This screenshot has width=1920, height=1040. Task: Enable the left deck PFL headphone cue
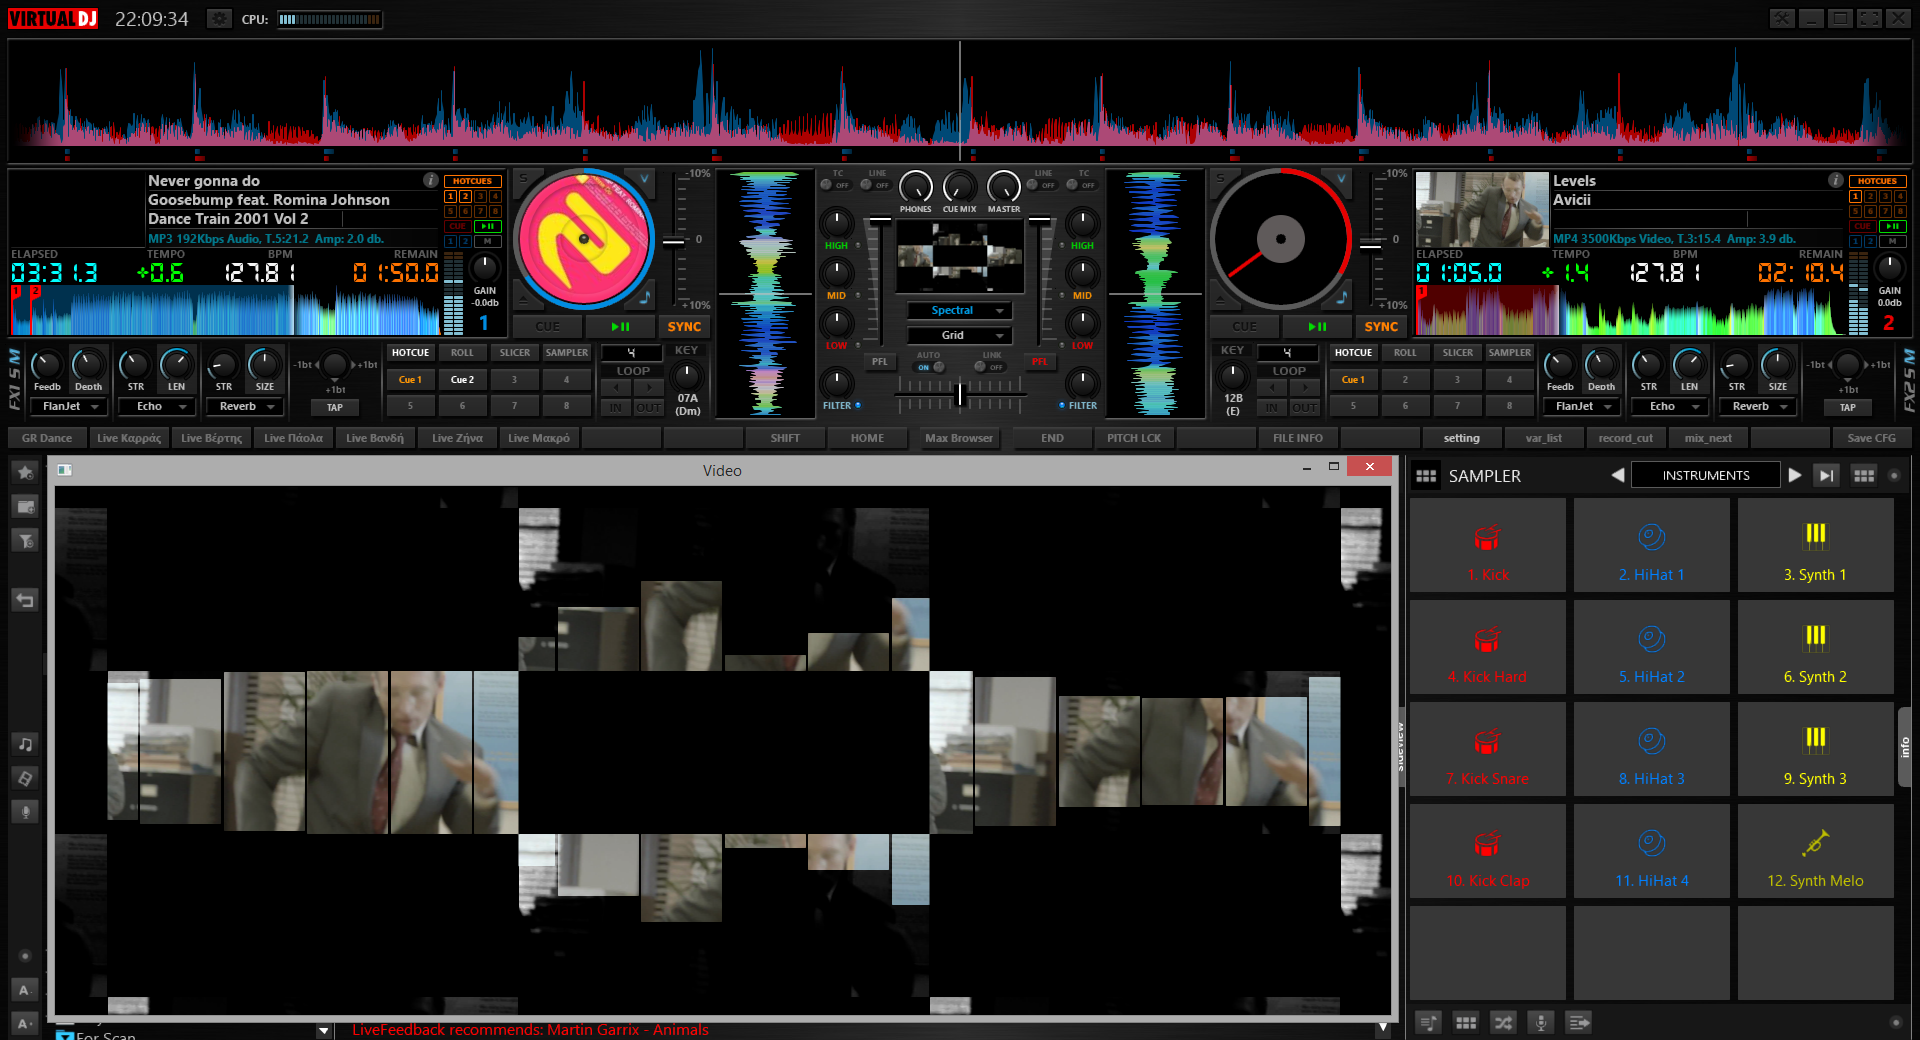tap(879, 362)
